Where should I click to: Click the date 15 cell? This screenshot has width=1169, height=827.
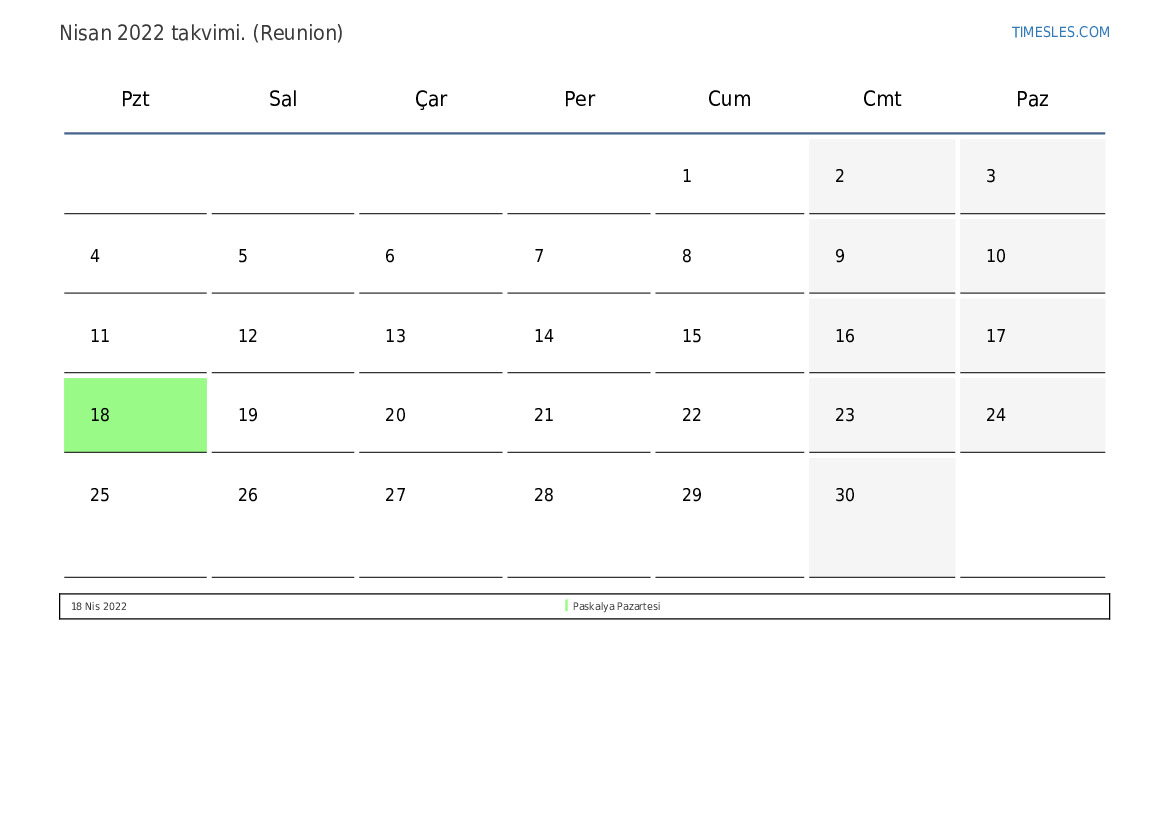point(730,336)
